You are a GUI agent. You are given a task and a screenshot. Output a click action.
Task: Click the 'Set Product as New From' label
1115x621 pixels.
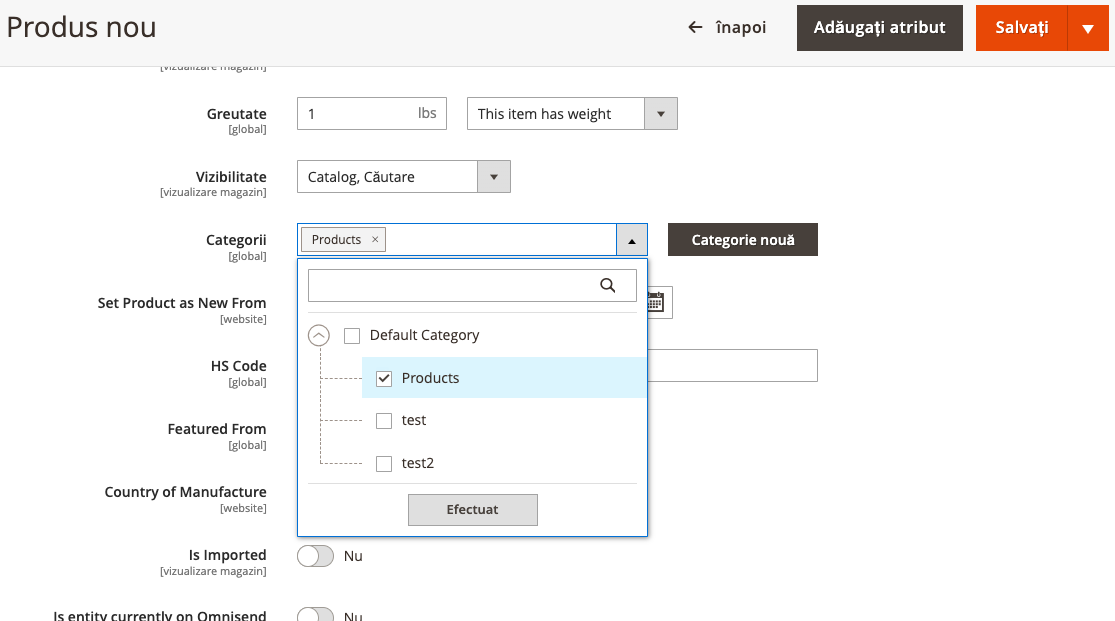[182, 303]
